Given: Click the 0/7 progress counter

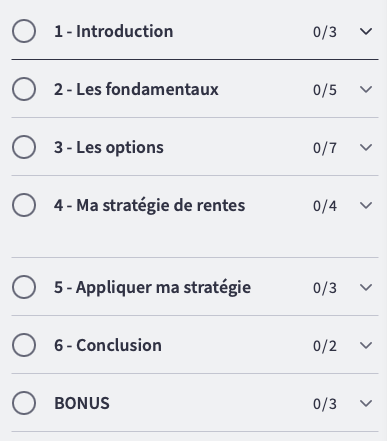Looking at the screenshot, I should point(325,148).
